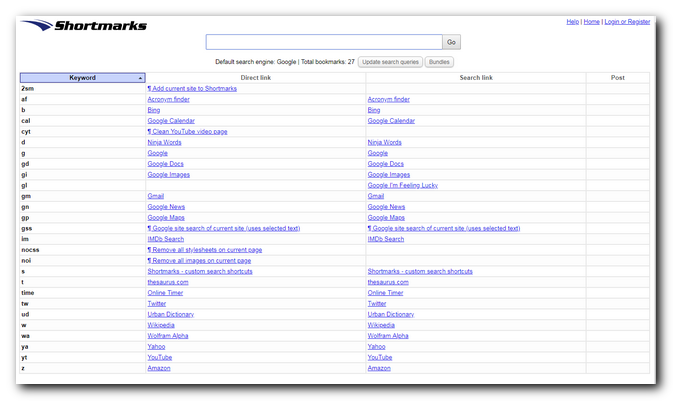
Task: Open Gmail direct link
Action: tap(156, 196)
